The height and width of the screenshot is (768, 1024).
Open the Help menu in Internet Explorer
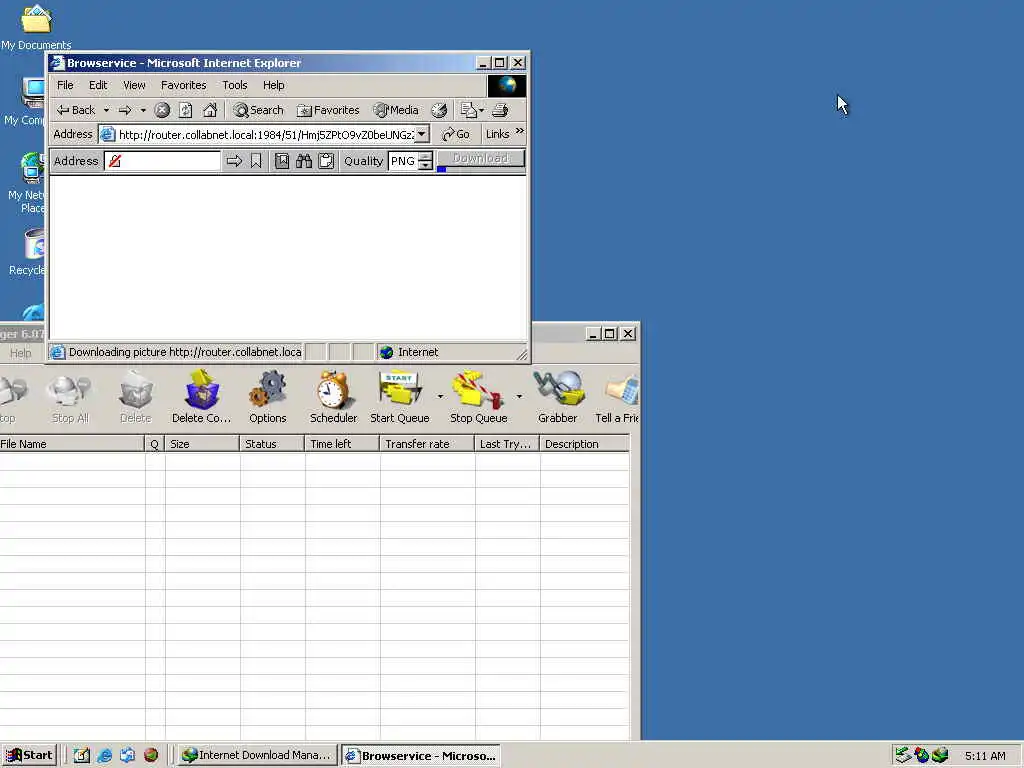274,85
